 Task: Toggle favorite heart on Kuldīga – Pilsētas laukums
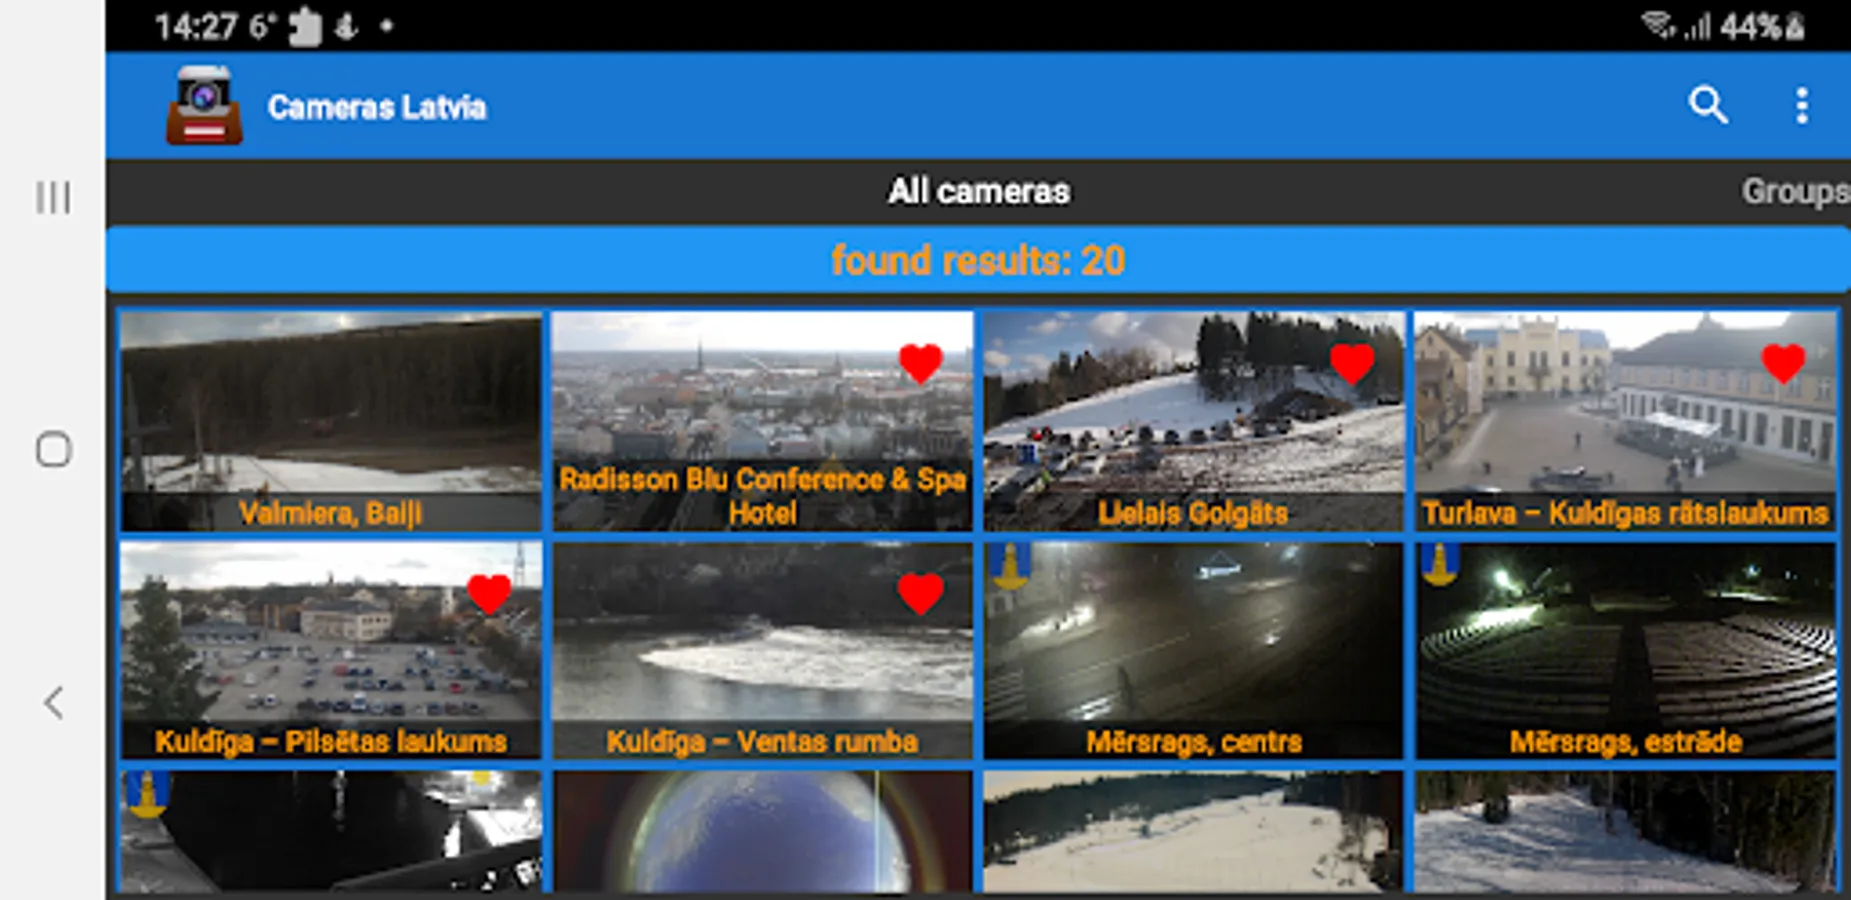point(489,593)
